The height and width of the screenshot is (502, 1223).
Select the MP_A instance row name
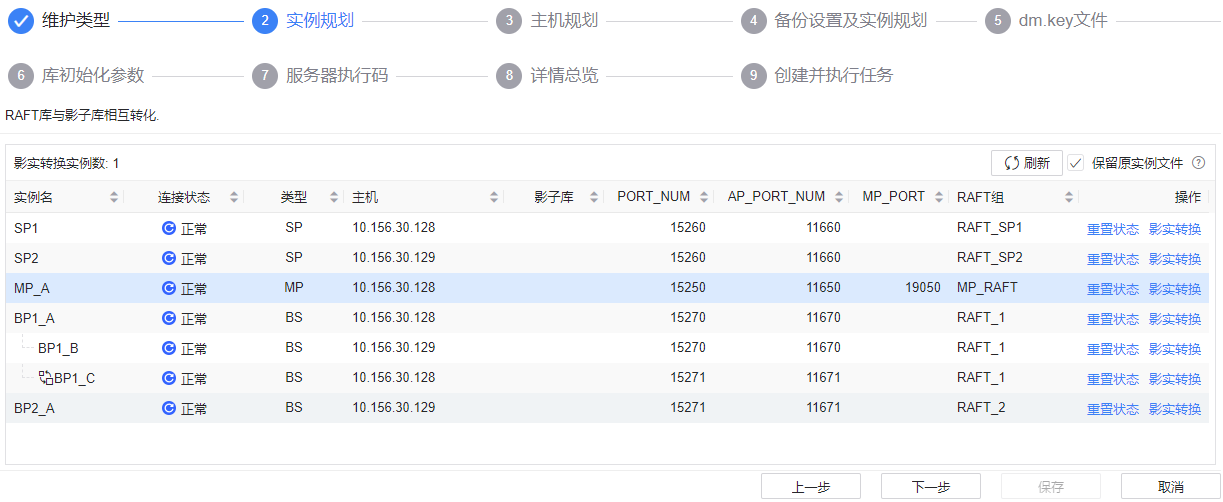(x=32, y=288)
